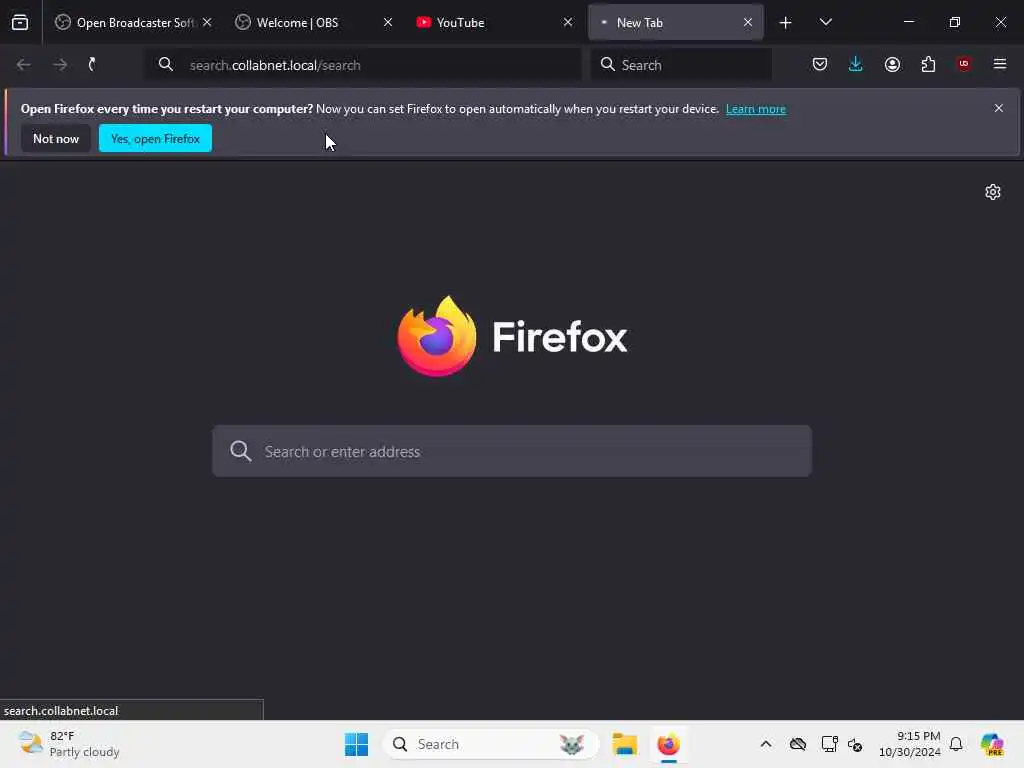Close the New Tab tab

[x=748, y=22]
